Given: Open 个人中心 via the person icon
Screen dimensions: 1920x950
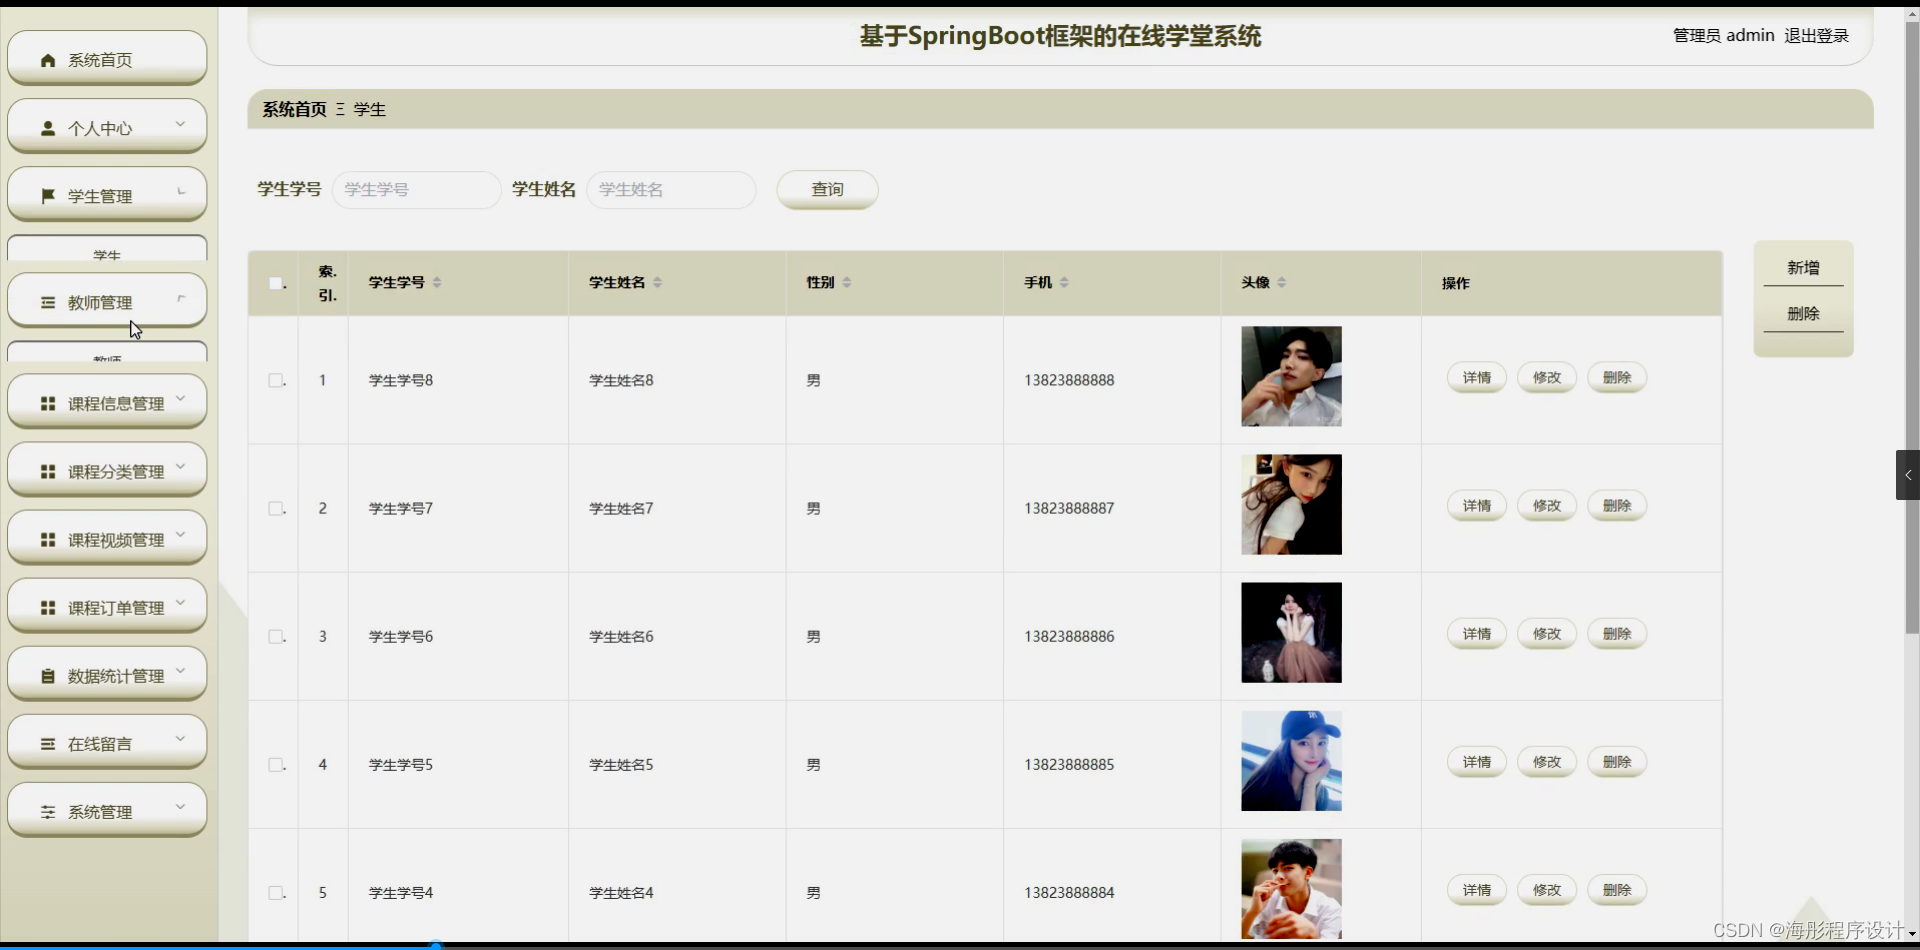Looking at the screenshot, I should (x=47, y=128).
